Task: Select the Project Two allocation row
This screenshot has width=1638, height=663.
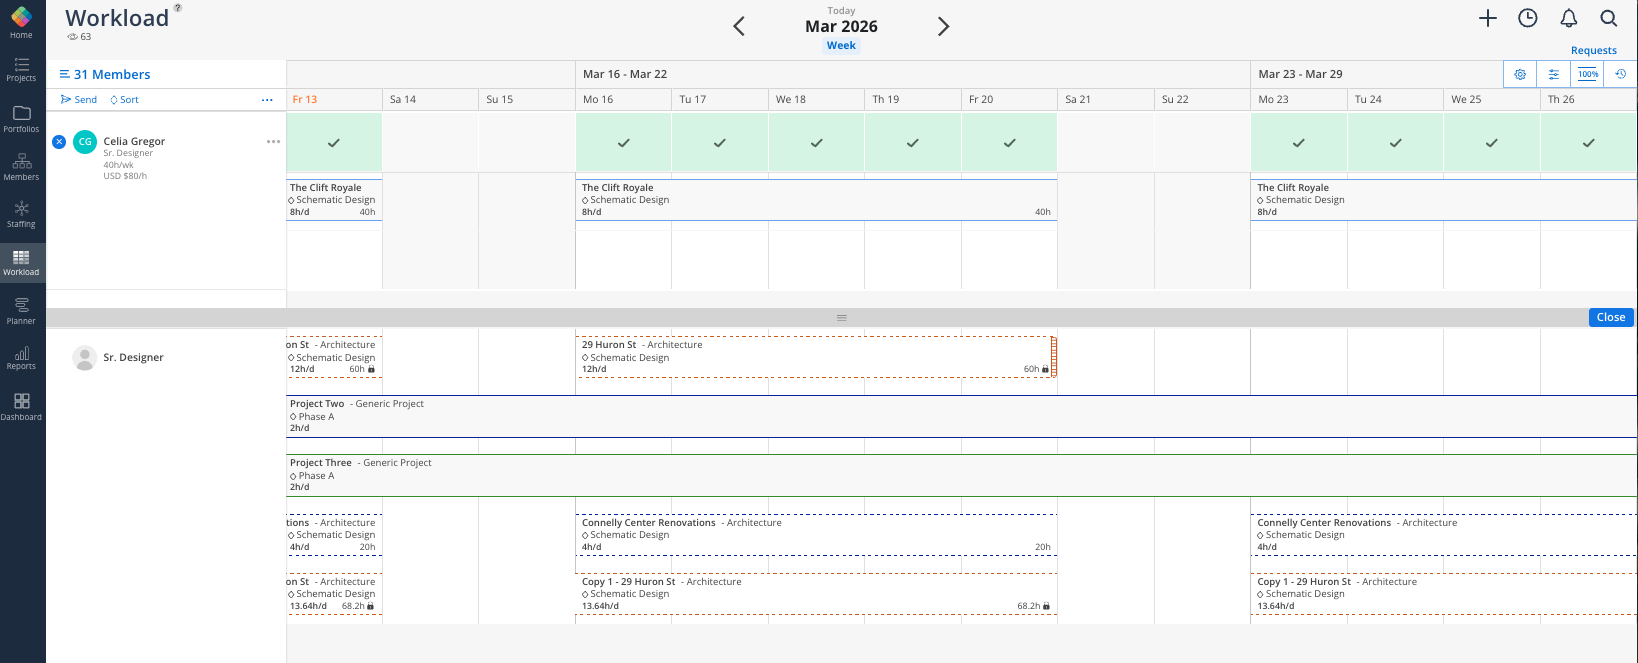Action: (x=962, y=416)
